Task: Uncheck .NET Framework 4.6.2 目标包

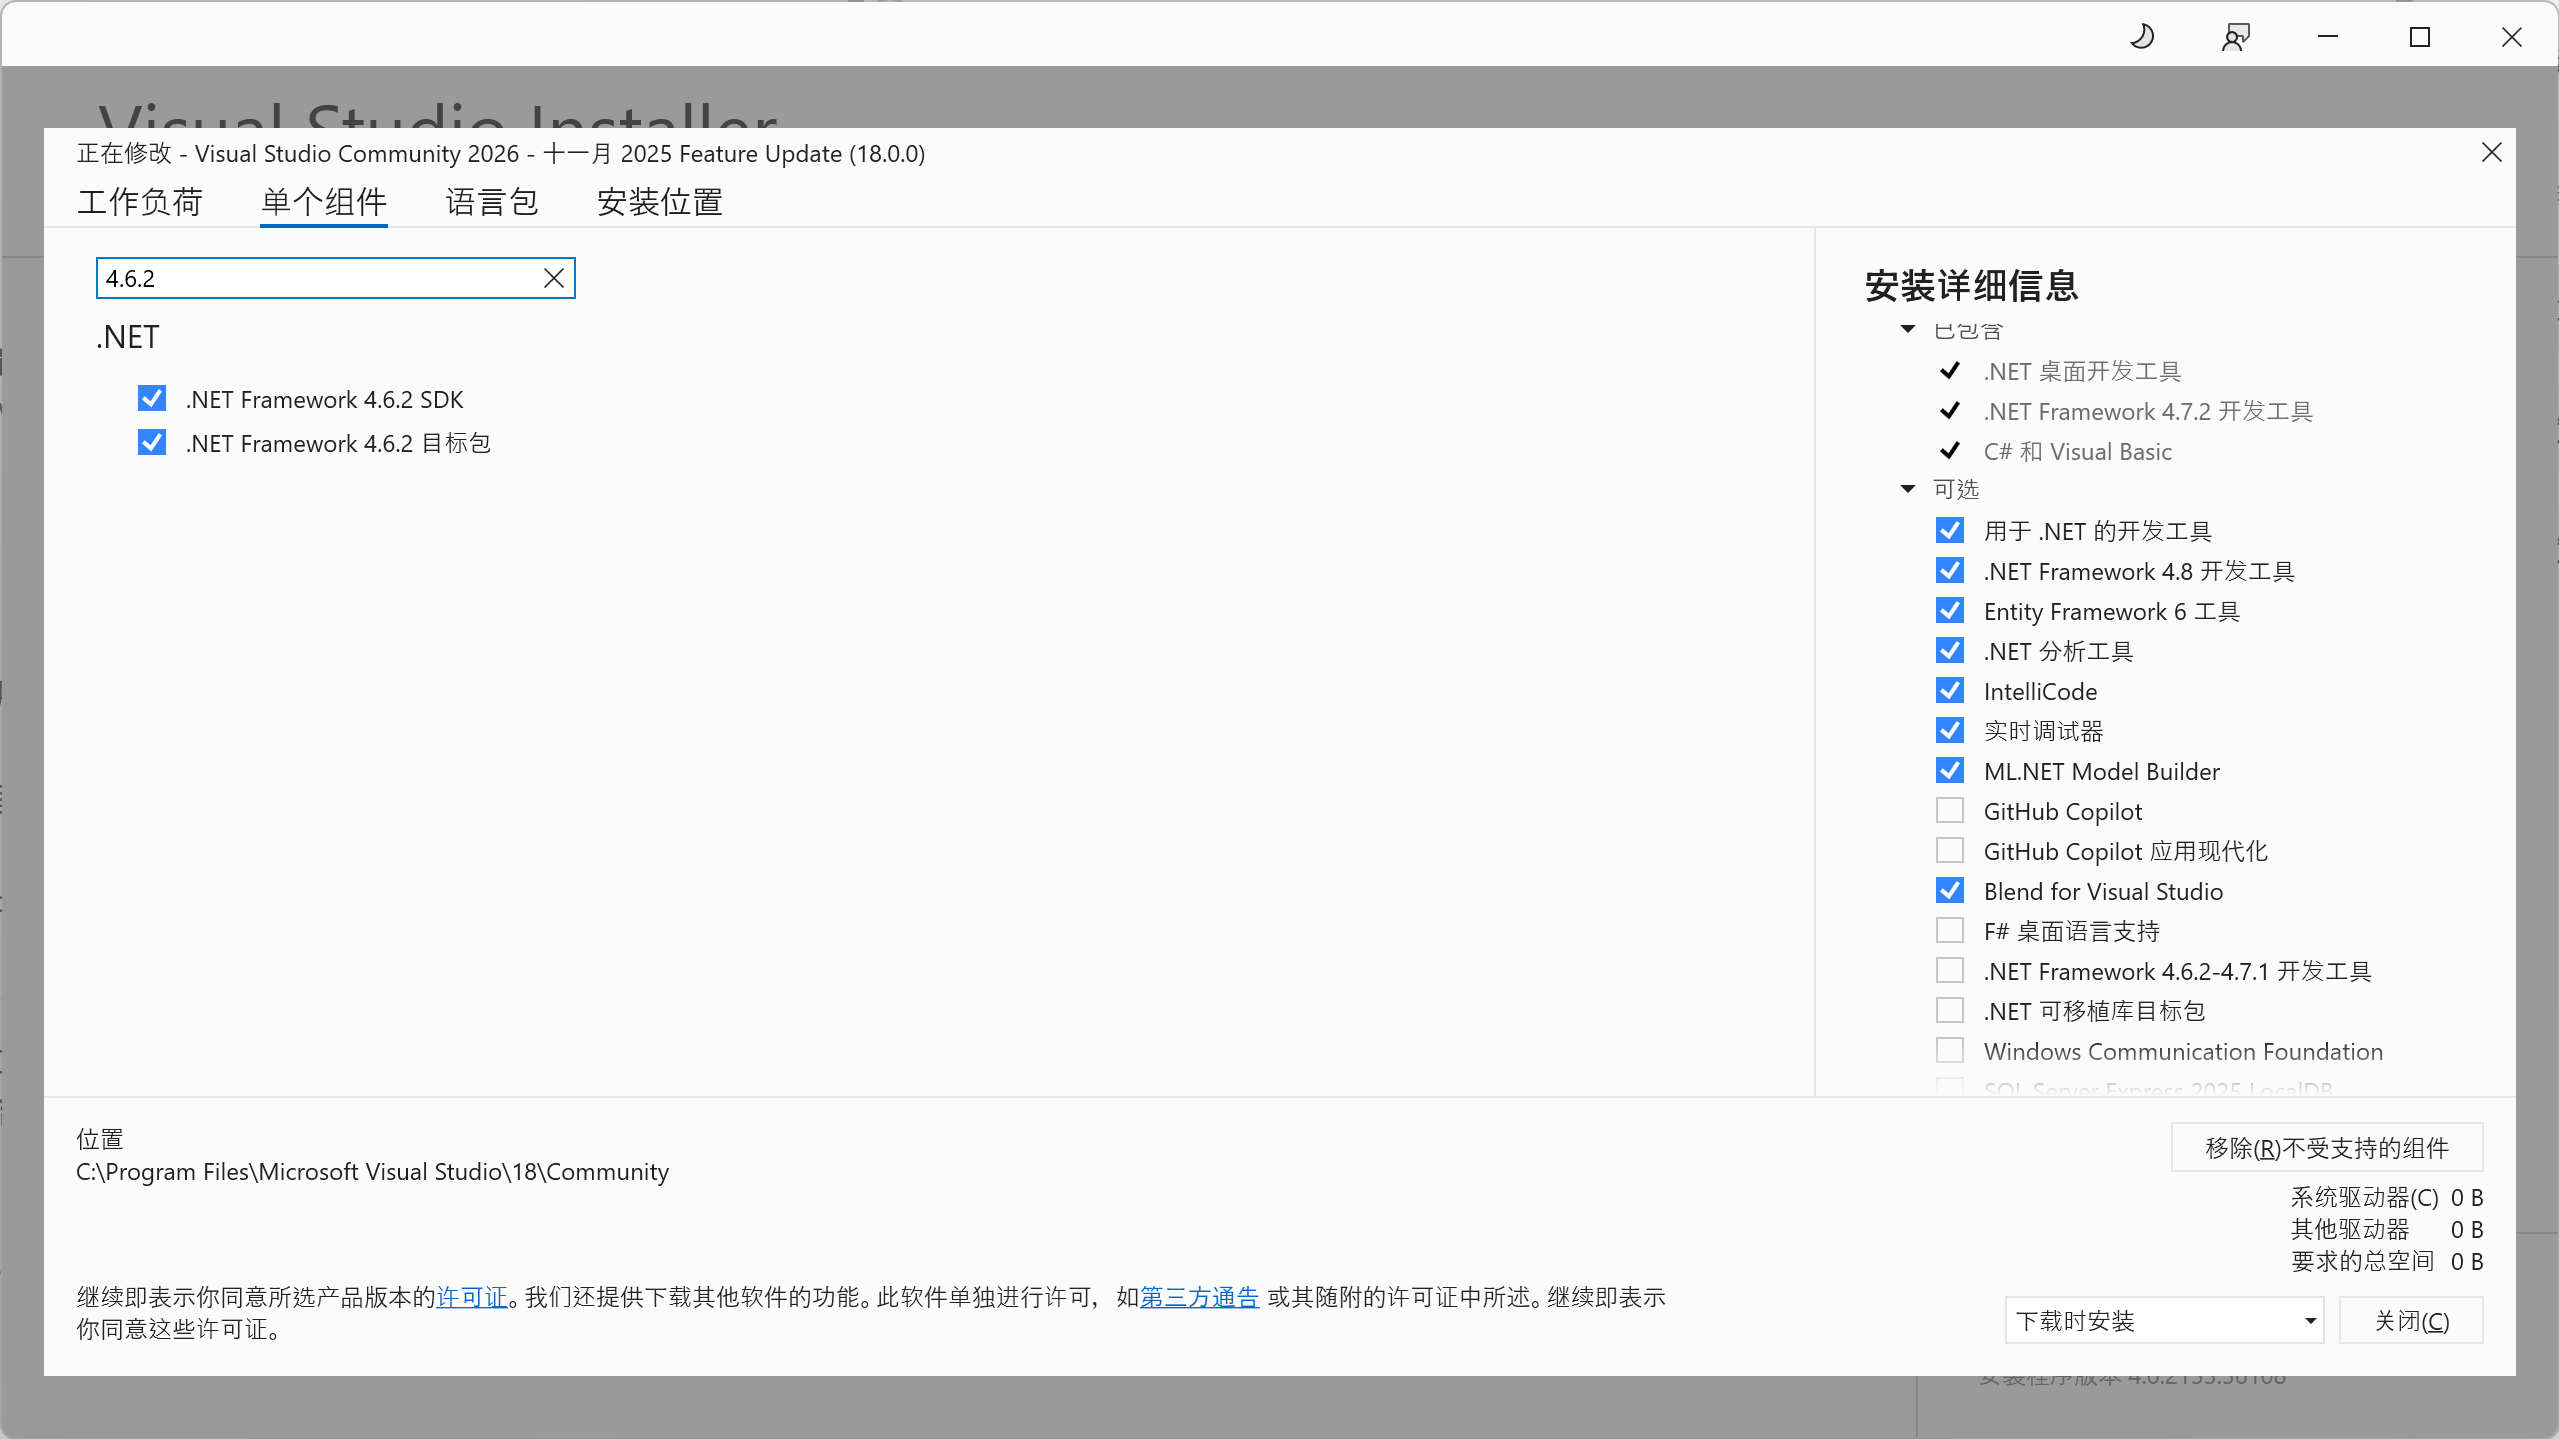Action: click(151, 442)
